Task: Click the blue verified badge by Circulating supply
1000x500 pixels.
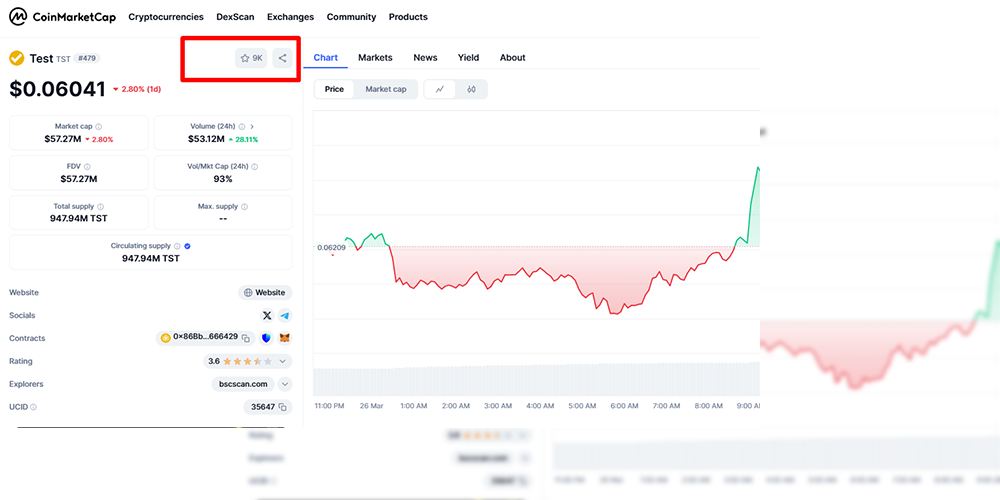Action: pos(188,246)
